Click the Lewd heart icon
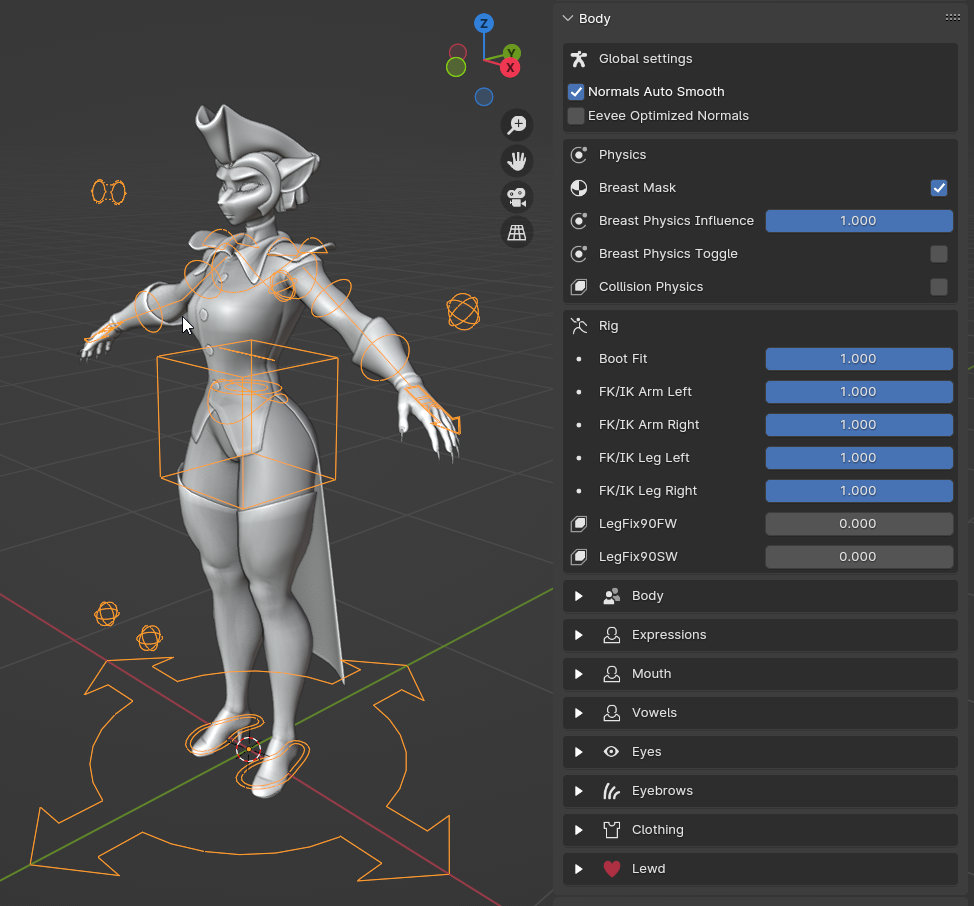The image size is (974, 906). pyautogui.click(x=612, y=869)
